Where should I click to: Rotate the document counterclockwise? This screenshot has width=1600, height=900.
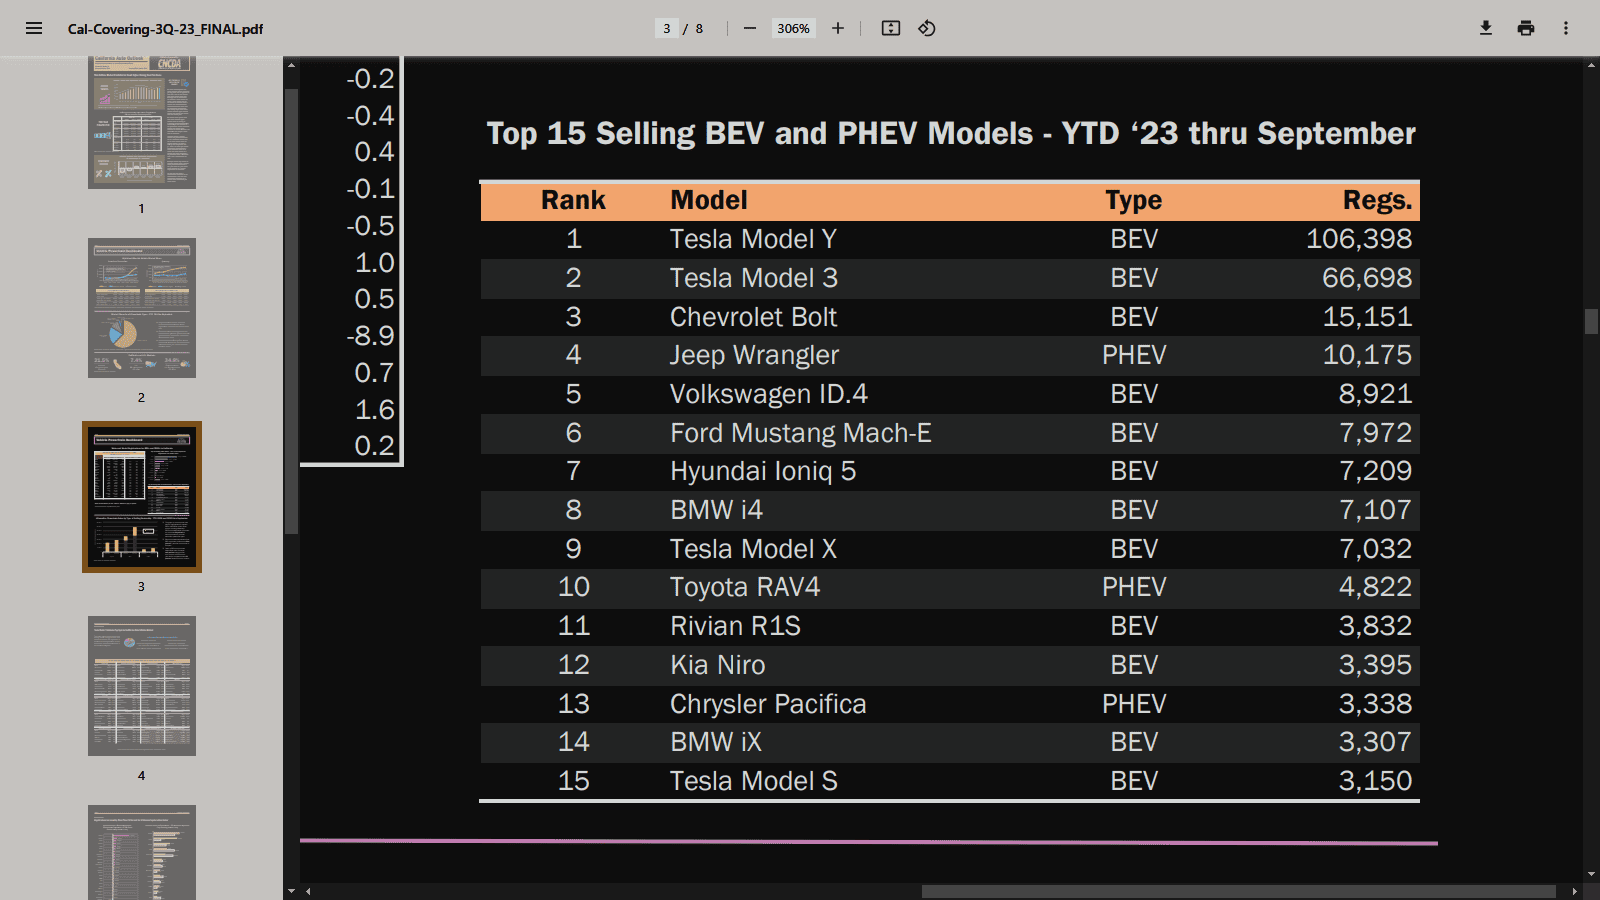pyautogui.click(x=927, y=28)
